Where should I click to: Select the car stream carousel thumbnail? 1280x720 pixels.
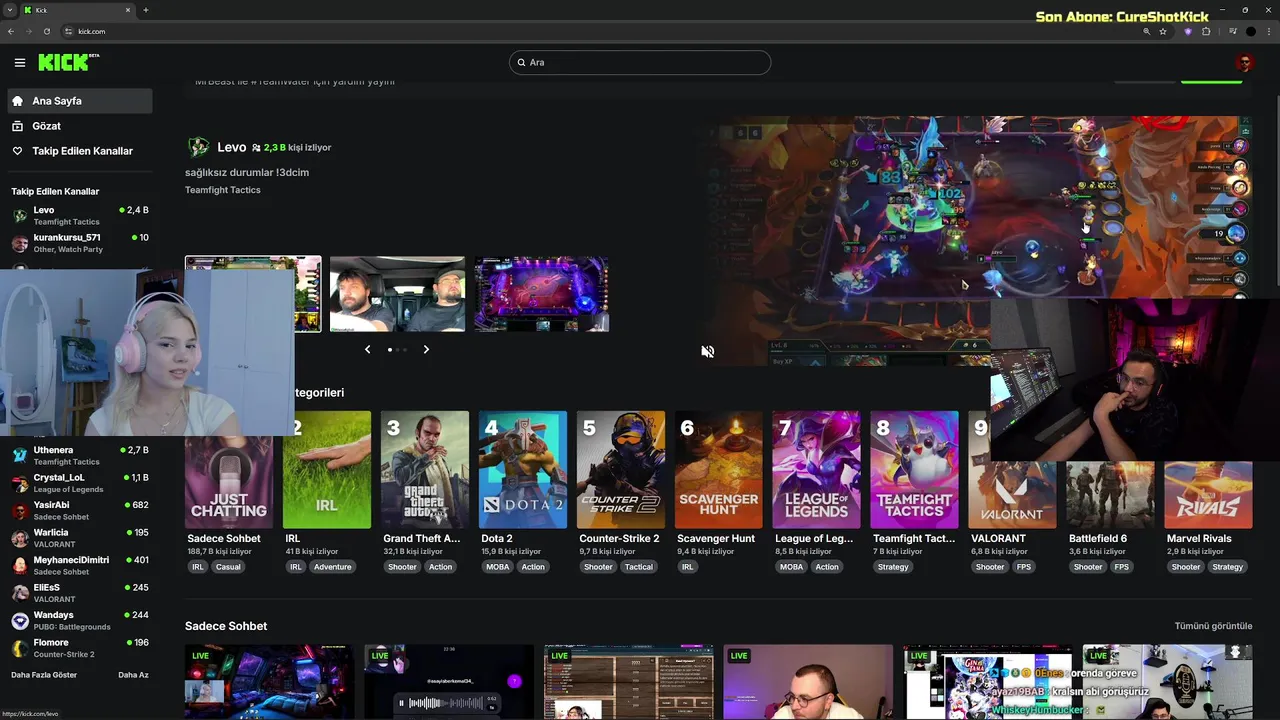397,294
